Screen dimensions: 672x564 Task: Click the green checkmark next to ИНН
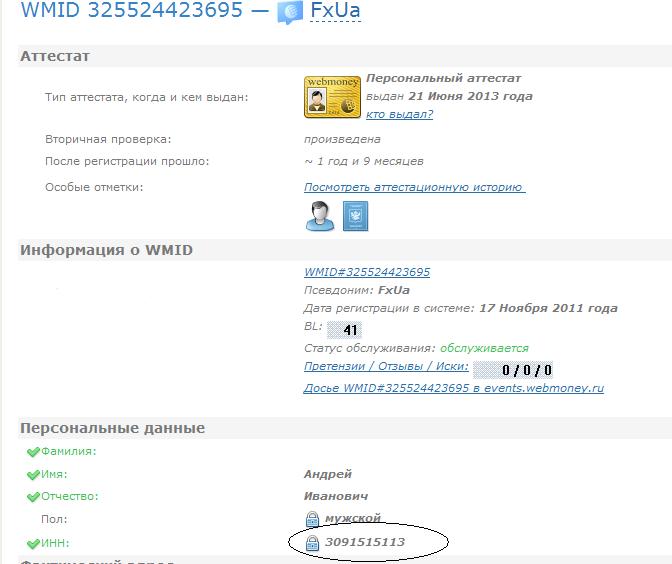tap(34, 542)
